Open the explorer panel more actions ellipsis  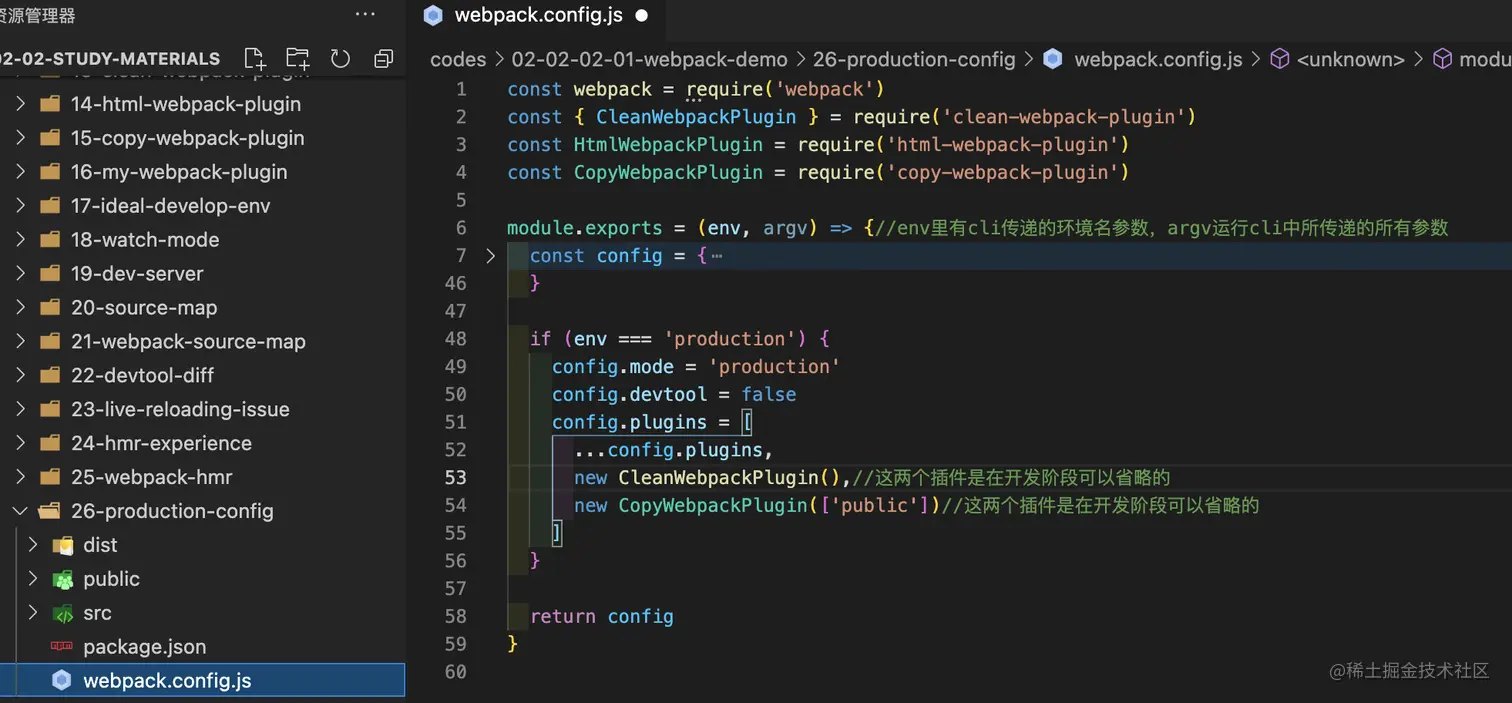pos(365,14)
